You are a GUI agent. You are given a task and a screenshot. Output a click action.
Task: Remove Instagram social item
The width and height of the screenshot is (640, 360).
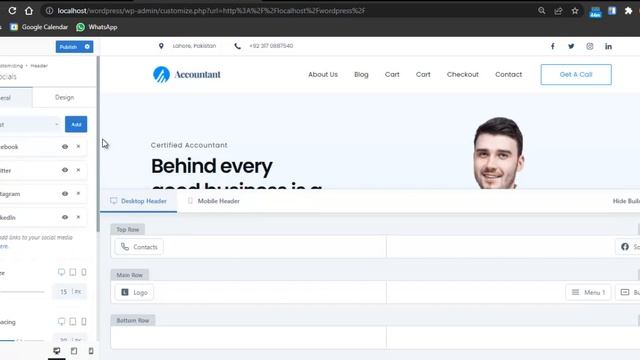[78, 193]
